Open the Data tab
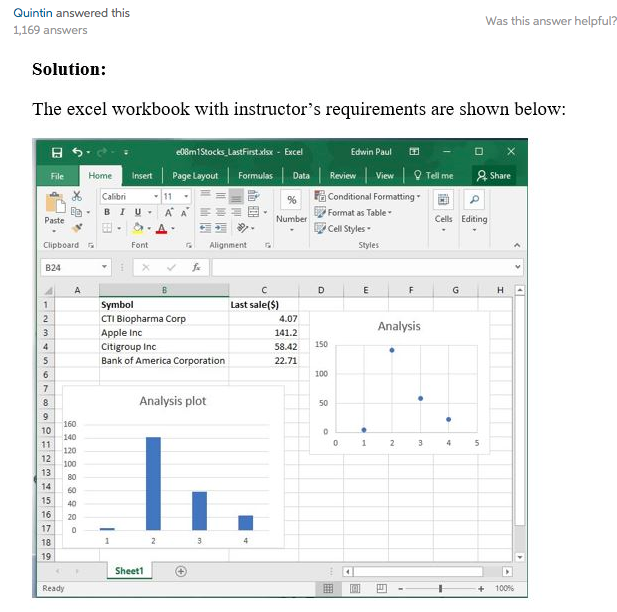The height and width of the screenshot is (612, 617). click(x=301, y=176)
